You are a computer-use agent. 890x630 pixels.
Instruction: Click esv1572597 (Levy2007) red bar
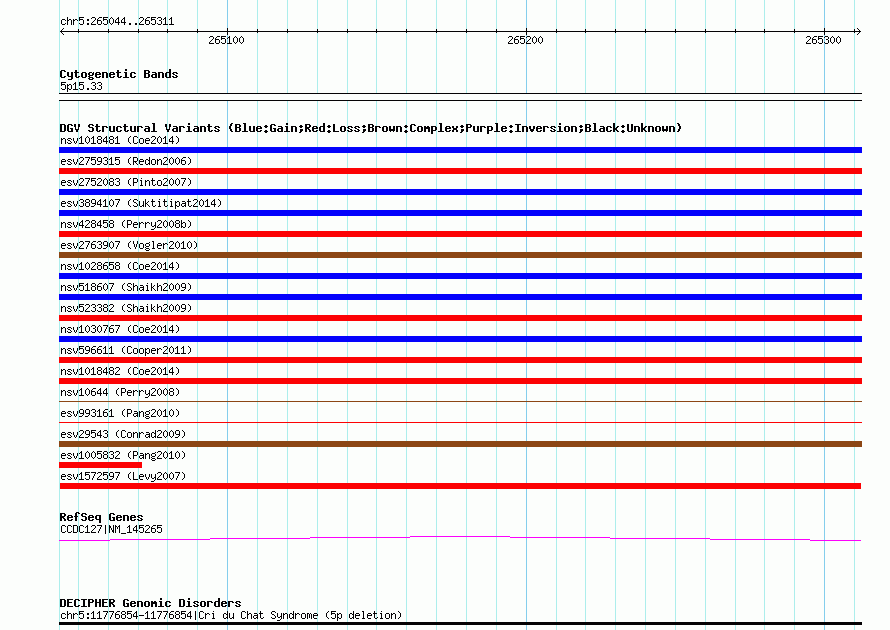[x=460, y=486]
